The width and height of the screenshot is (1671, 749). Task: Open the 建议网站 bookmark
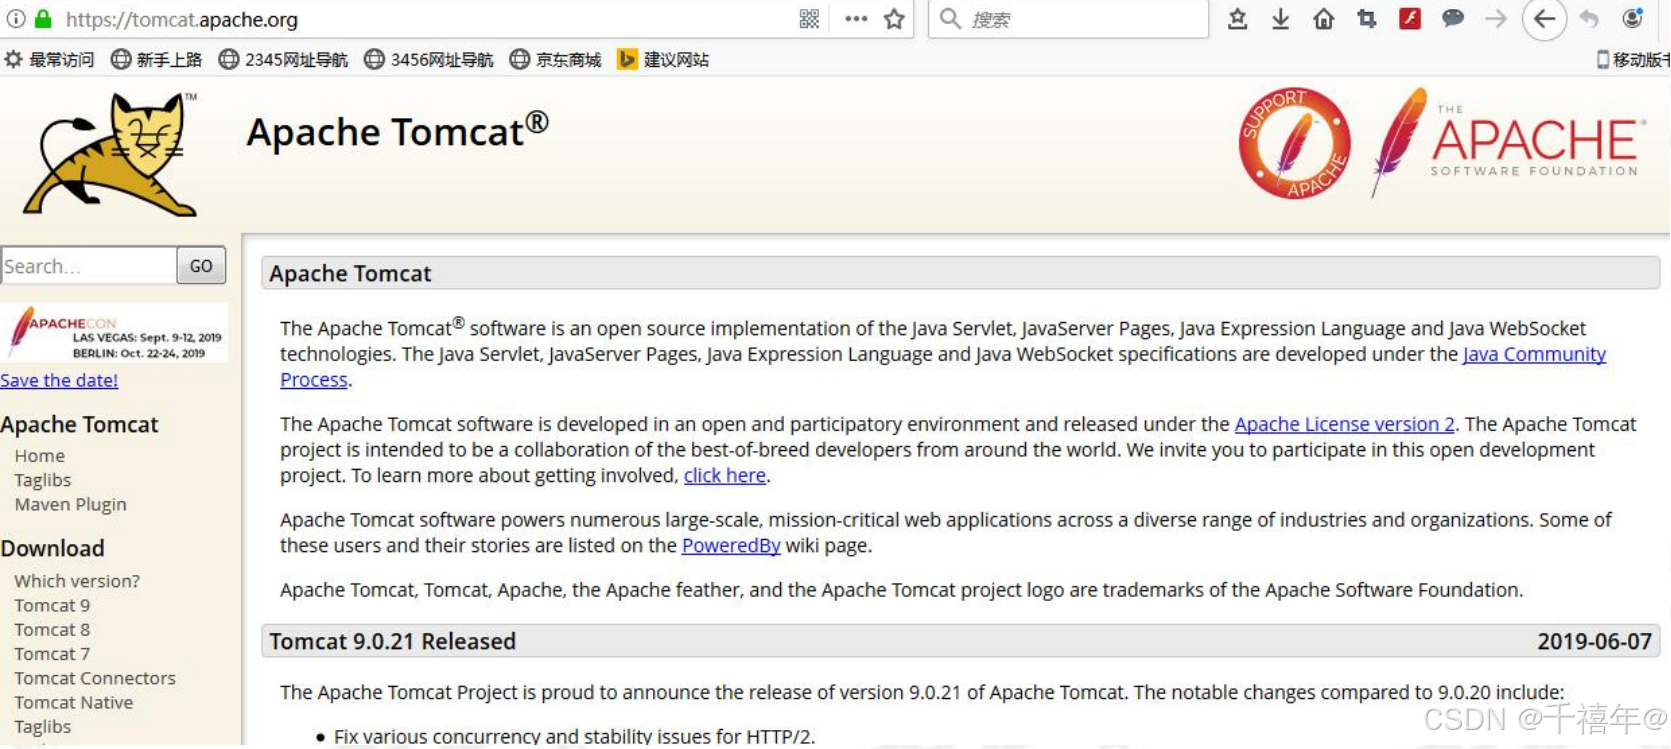tap(663, 60)
